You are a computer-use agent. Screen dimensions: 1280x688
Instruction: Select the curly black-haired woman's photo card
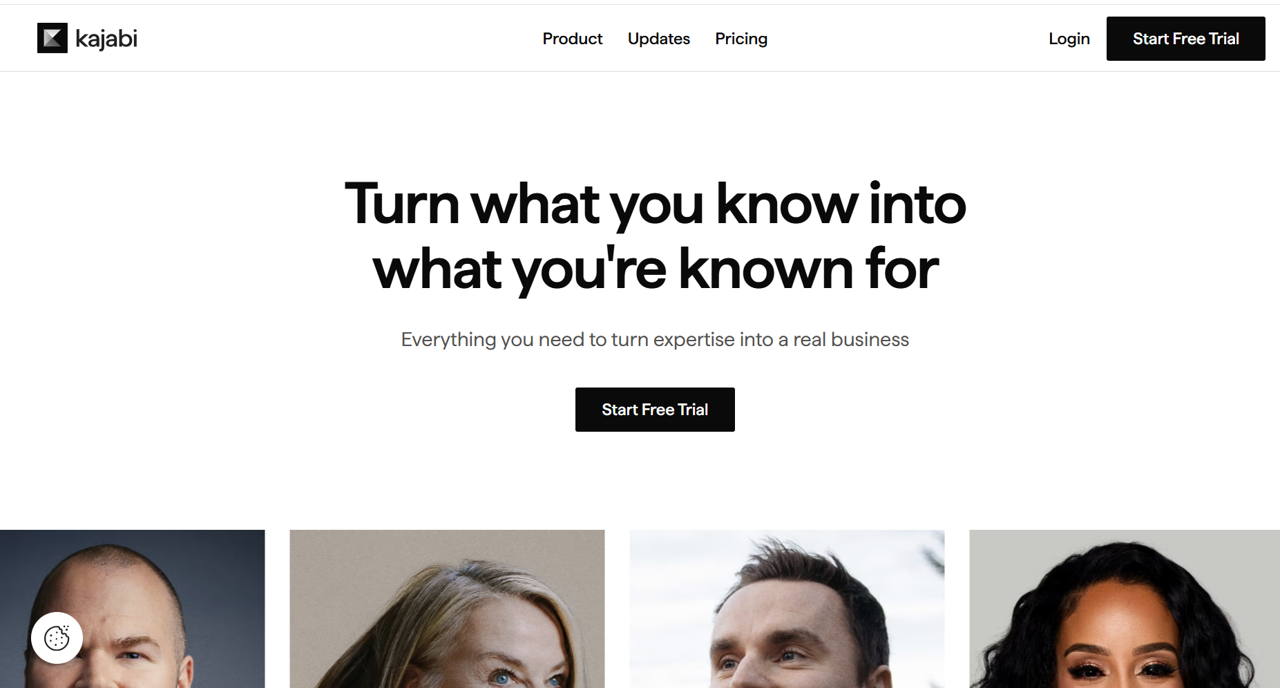(1125, 609)
